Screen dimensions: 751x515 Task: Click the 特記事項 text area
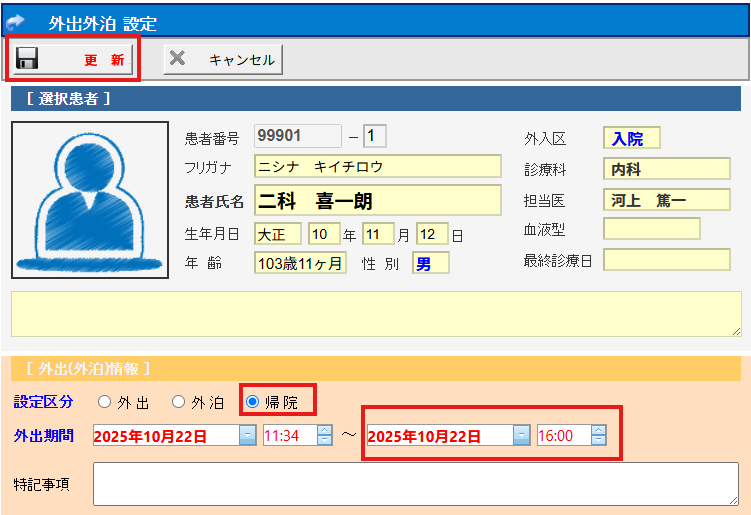pos(415,484)
